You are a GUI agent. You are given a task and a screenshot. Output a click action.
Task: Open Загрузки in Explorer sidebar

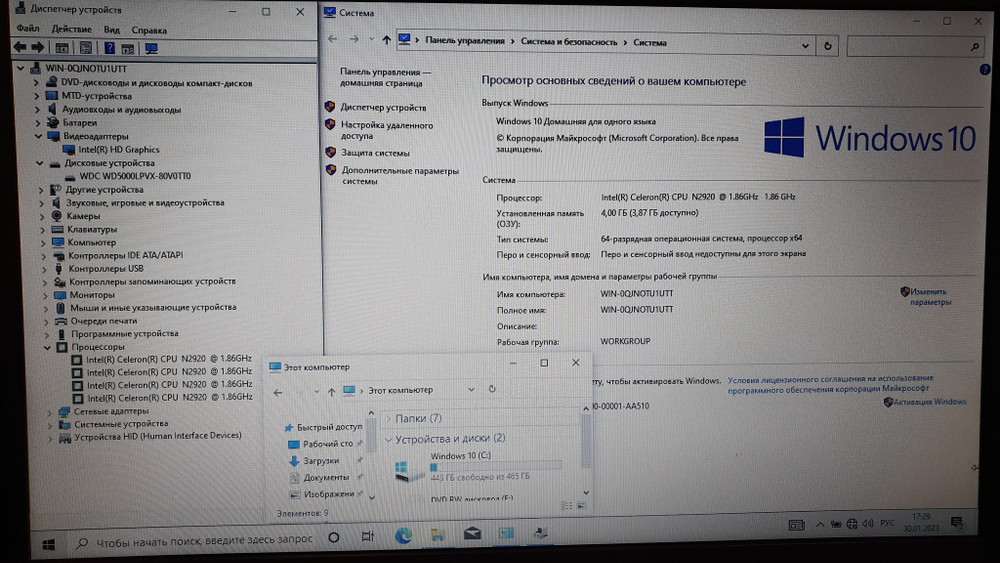click(320, 460)
